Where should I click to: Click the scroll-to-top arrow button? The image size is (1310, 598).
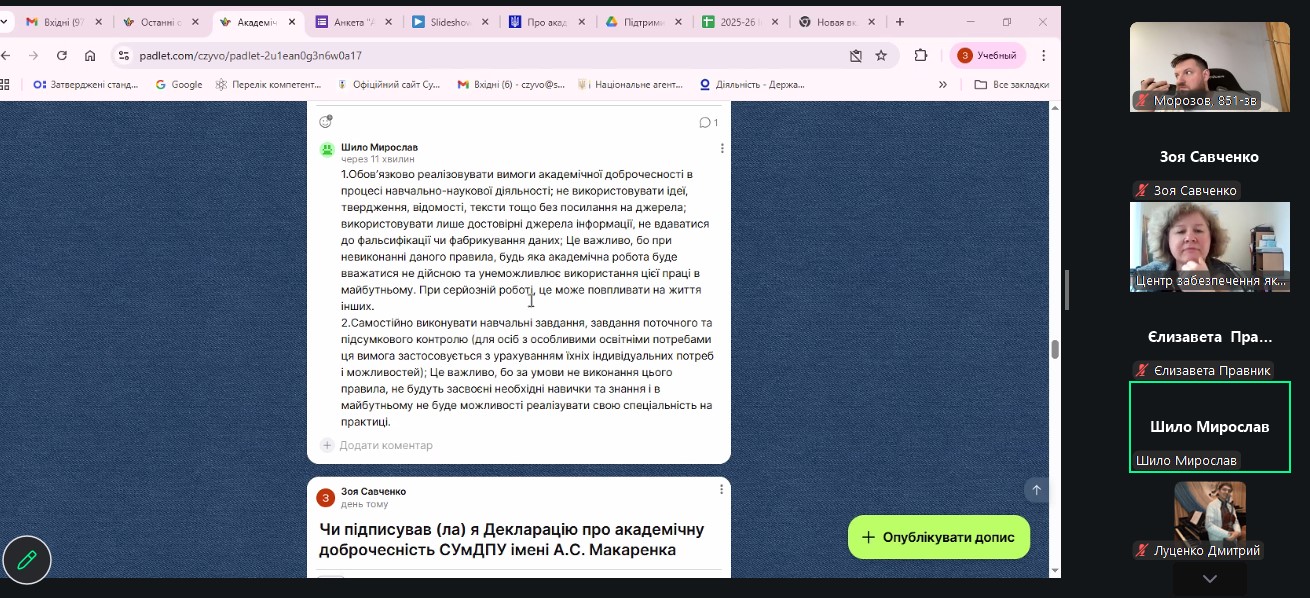click(1036, 490)
